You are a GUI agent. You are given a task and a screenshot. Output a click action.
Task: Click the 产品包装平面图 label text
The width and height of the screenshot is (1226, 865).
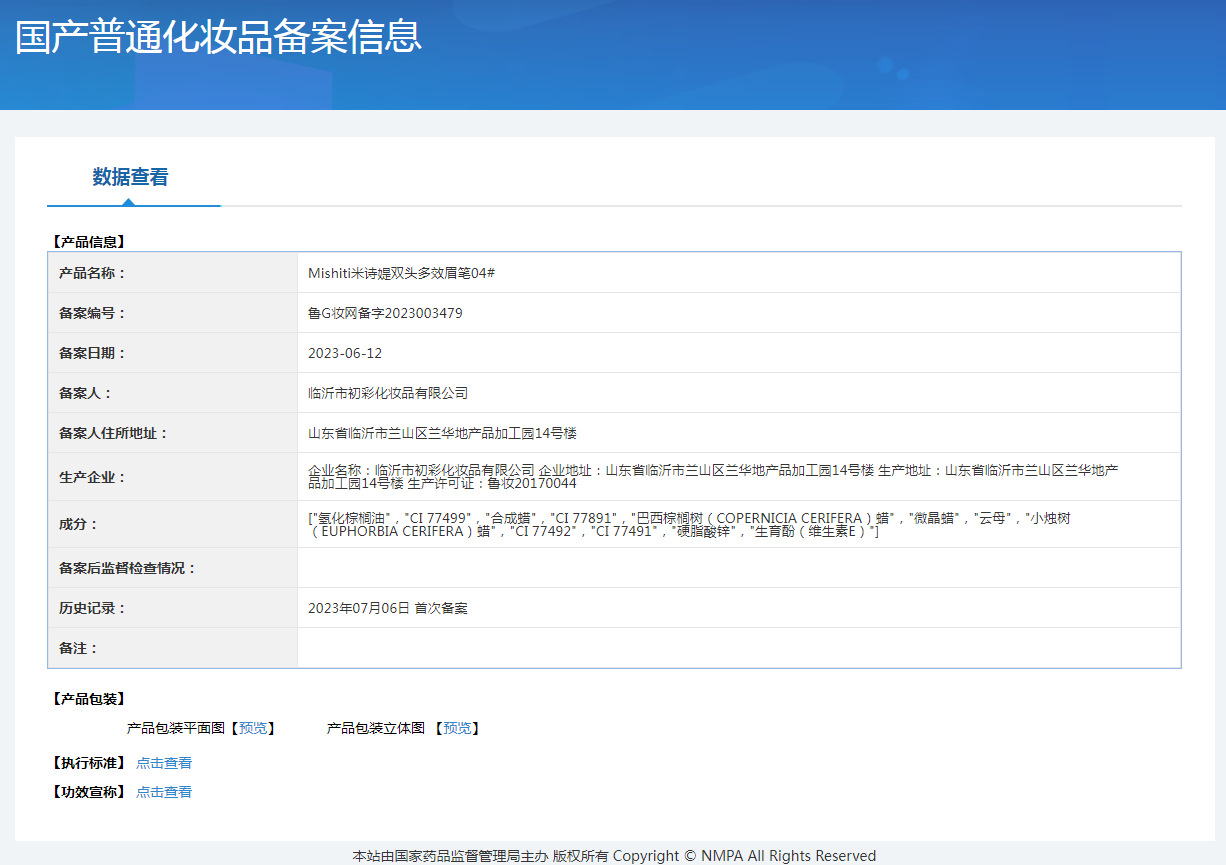[x=176, y=728]
